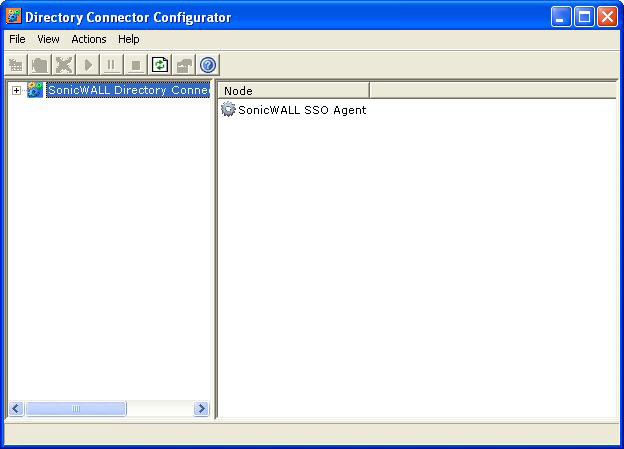Open Help via the blue question mark icon
The height and width of the screenshot is (449, 624).
click(x=208, y=65)
